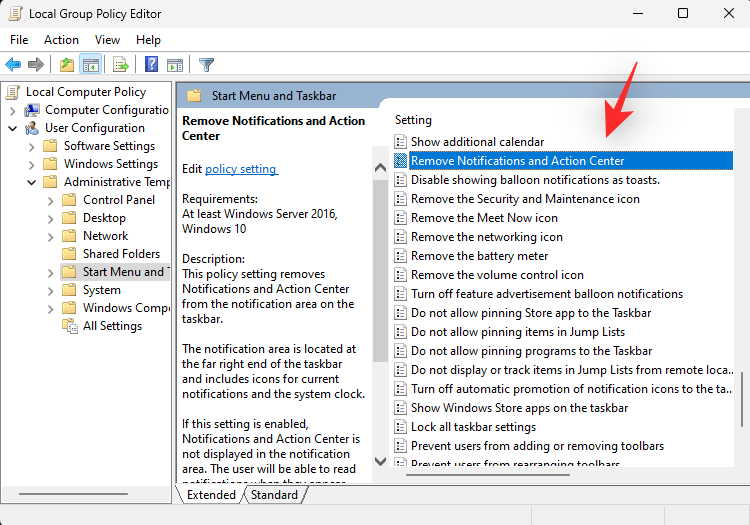The image size is (750, 525).
Task: Click the Back arrow toolbar icon
Action: (13, 64)
